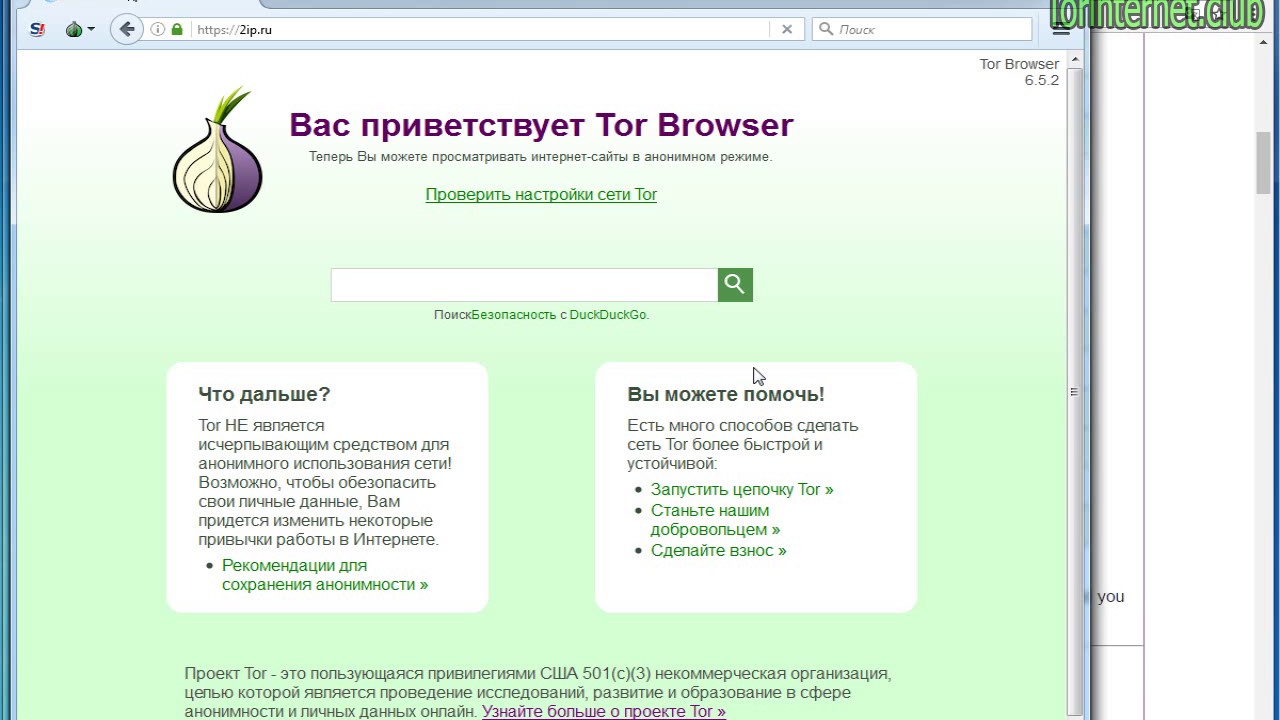Open Запустить цепочку Tor link
The image size is (1280, 720).
click(x=742, y=489)
